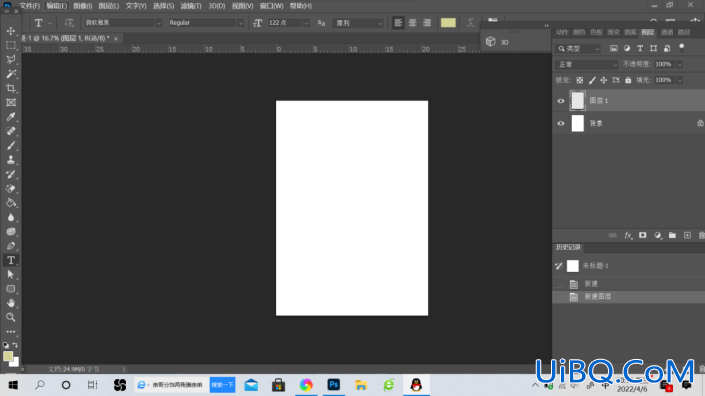705x396 pixels.
Task: Select the Blur tool
Action: (x=11, y=218)
